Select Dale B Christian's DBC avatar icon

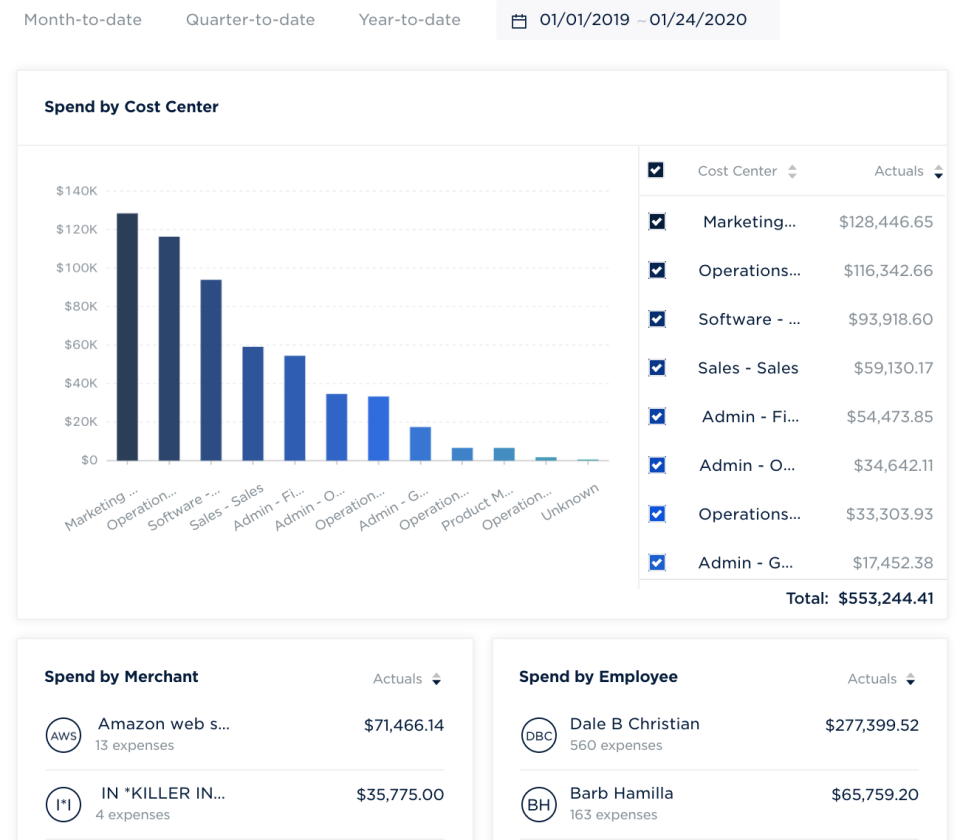539,733
